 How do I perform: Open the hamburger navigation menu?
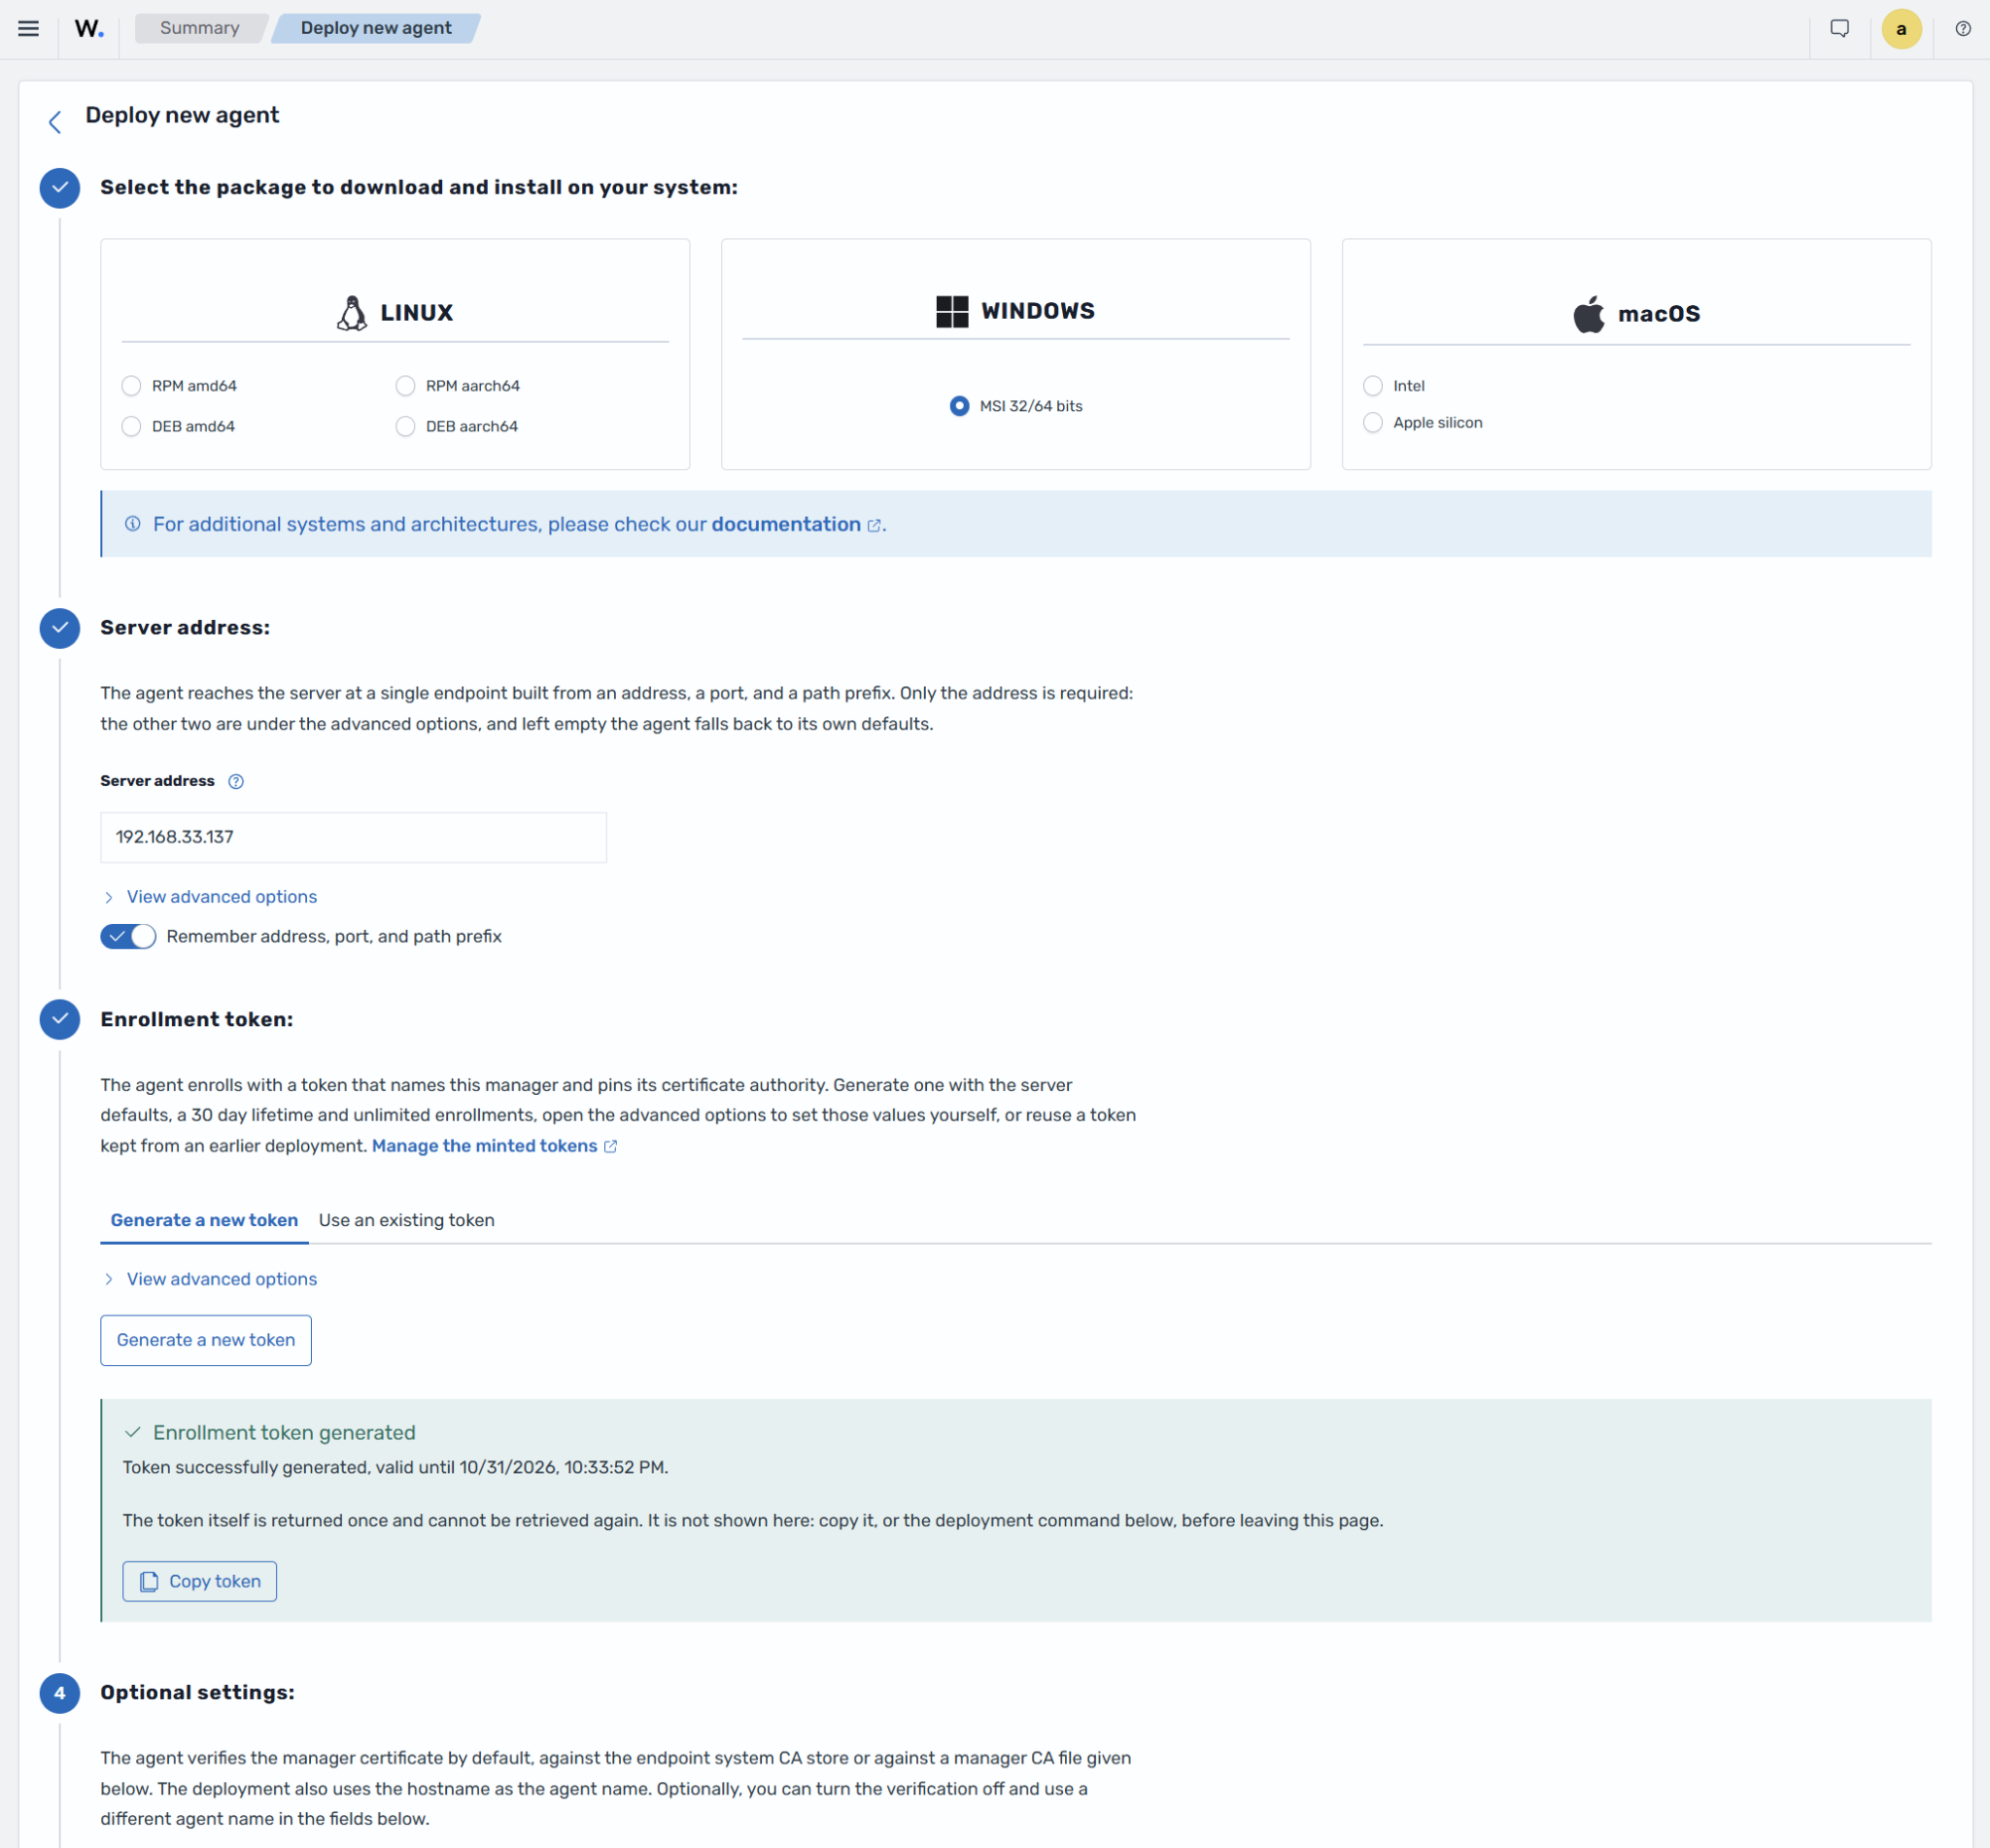point(28,28)
